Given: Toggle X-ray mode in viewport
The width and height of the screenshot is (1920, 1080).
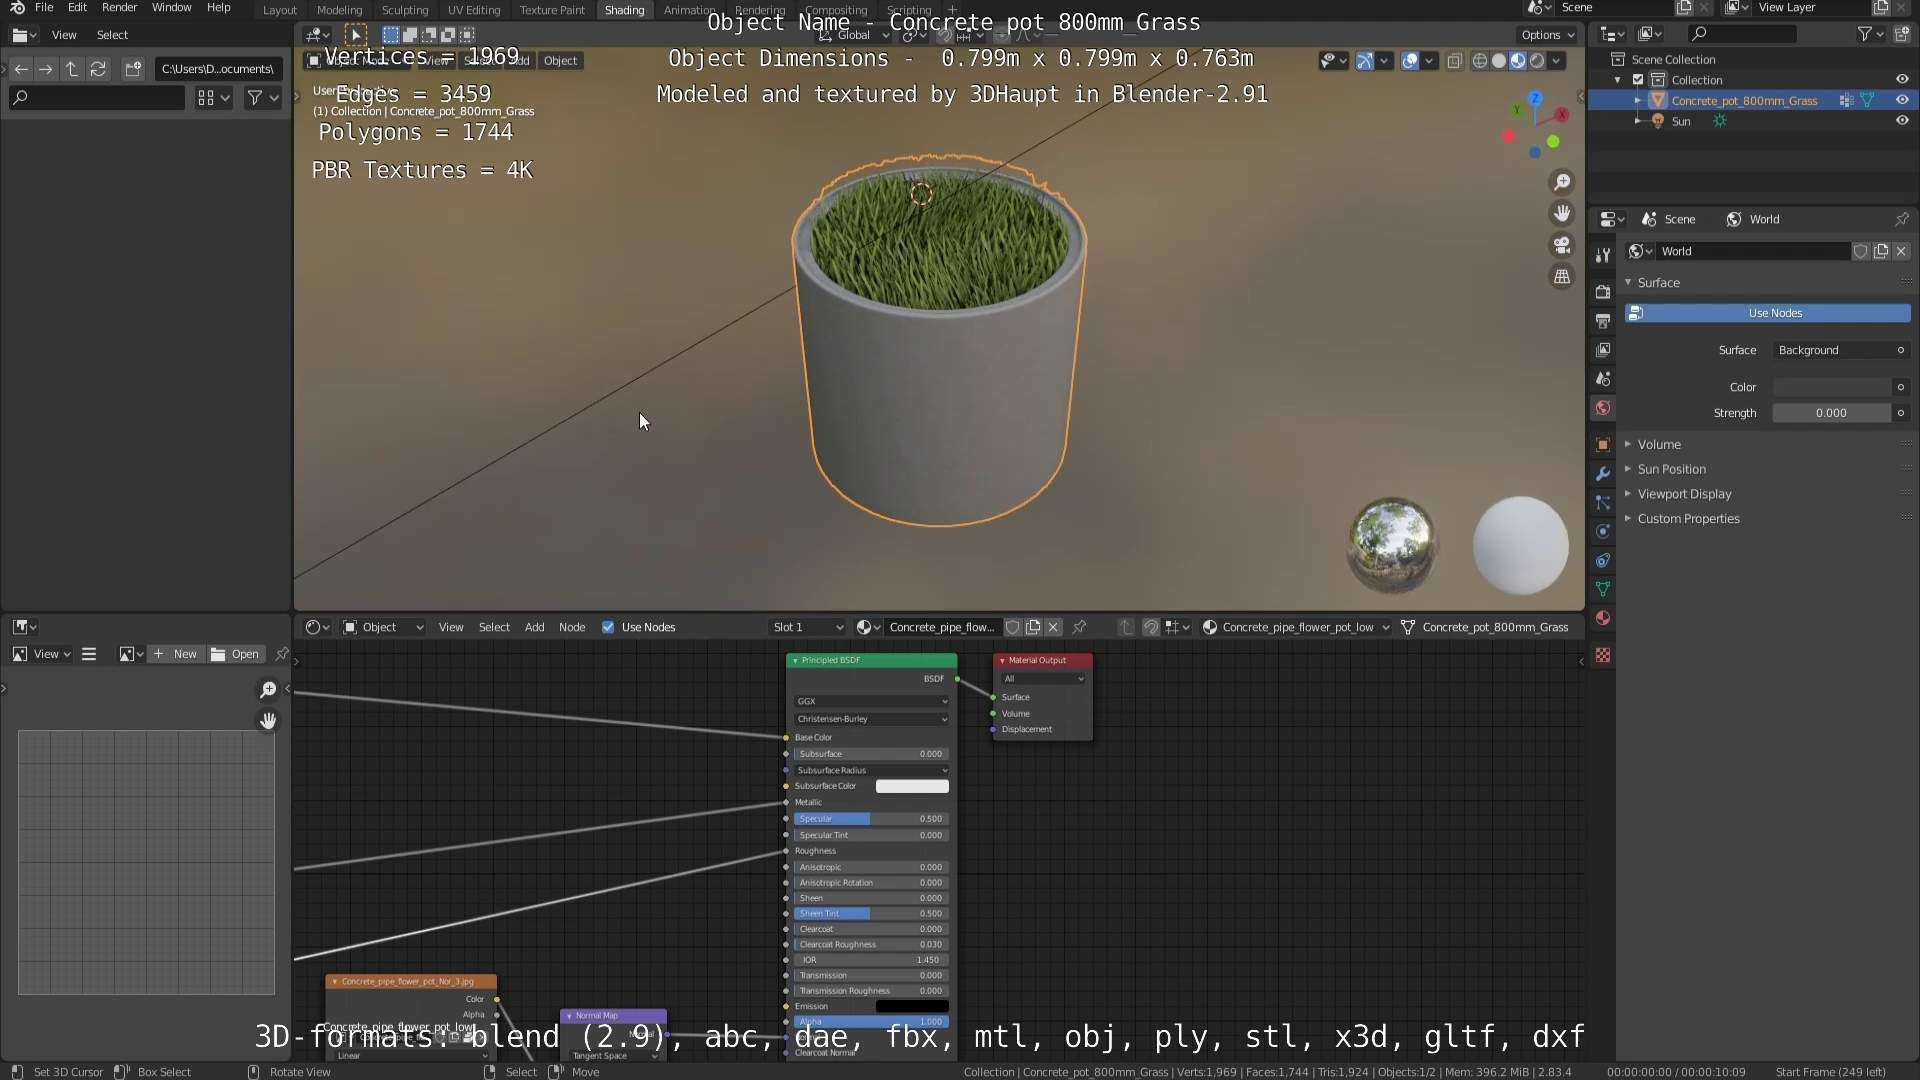Looking at the screenshot, I should coord(1454,61).
